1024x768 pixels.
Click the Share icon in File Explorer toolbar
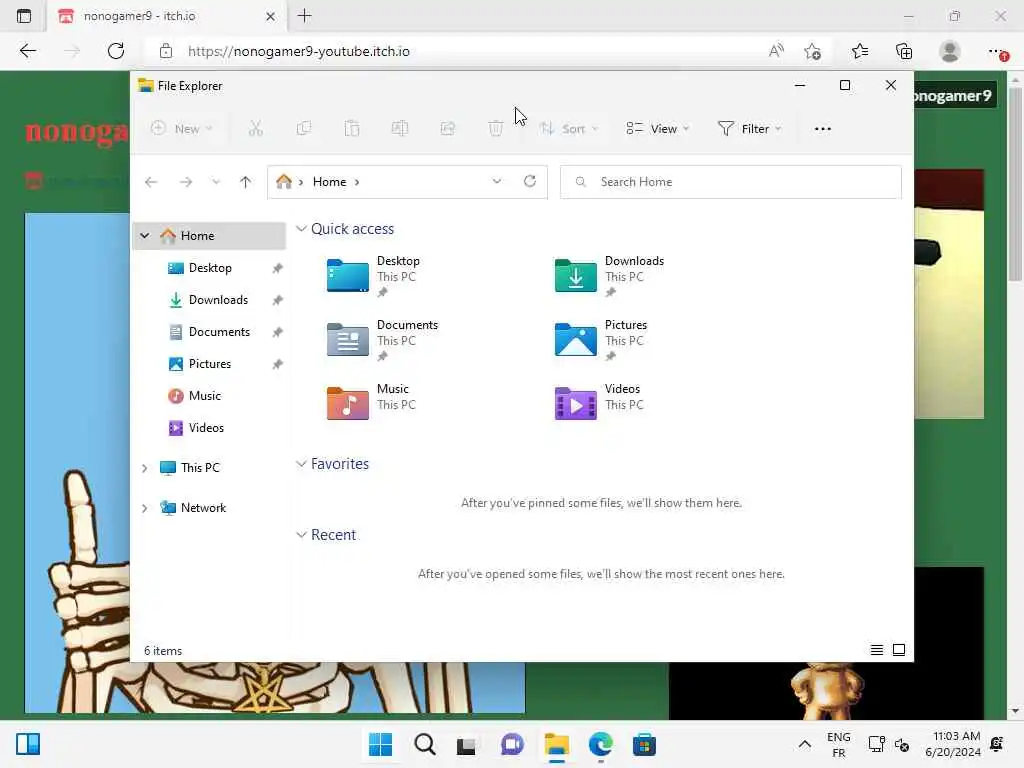(448, 129)
